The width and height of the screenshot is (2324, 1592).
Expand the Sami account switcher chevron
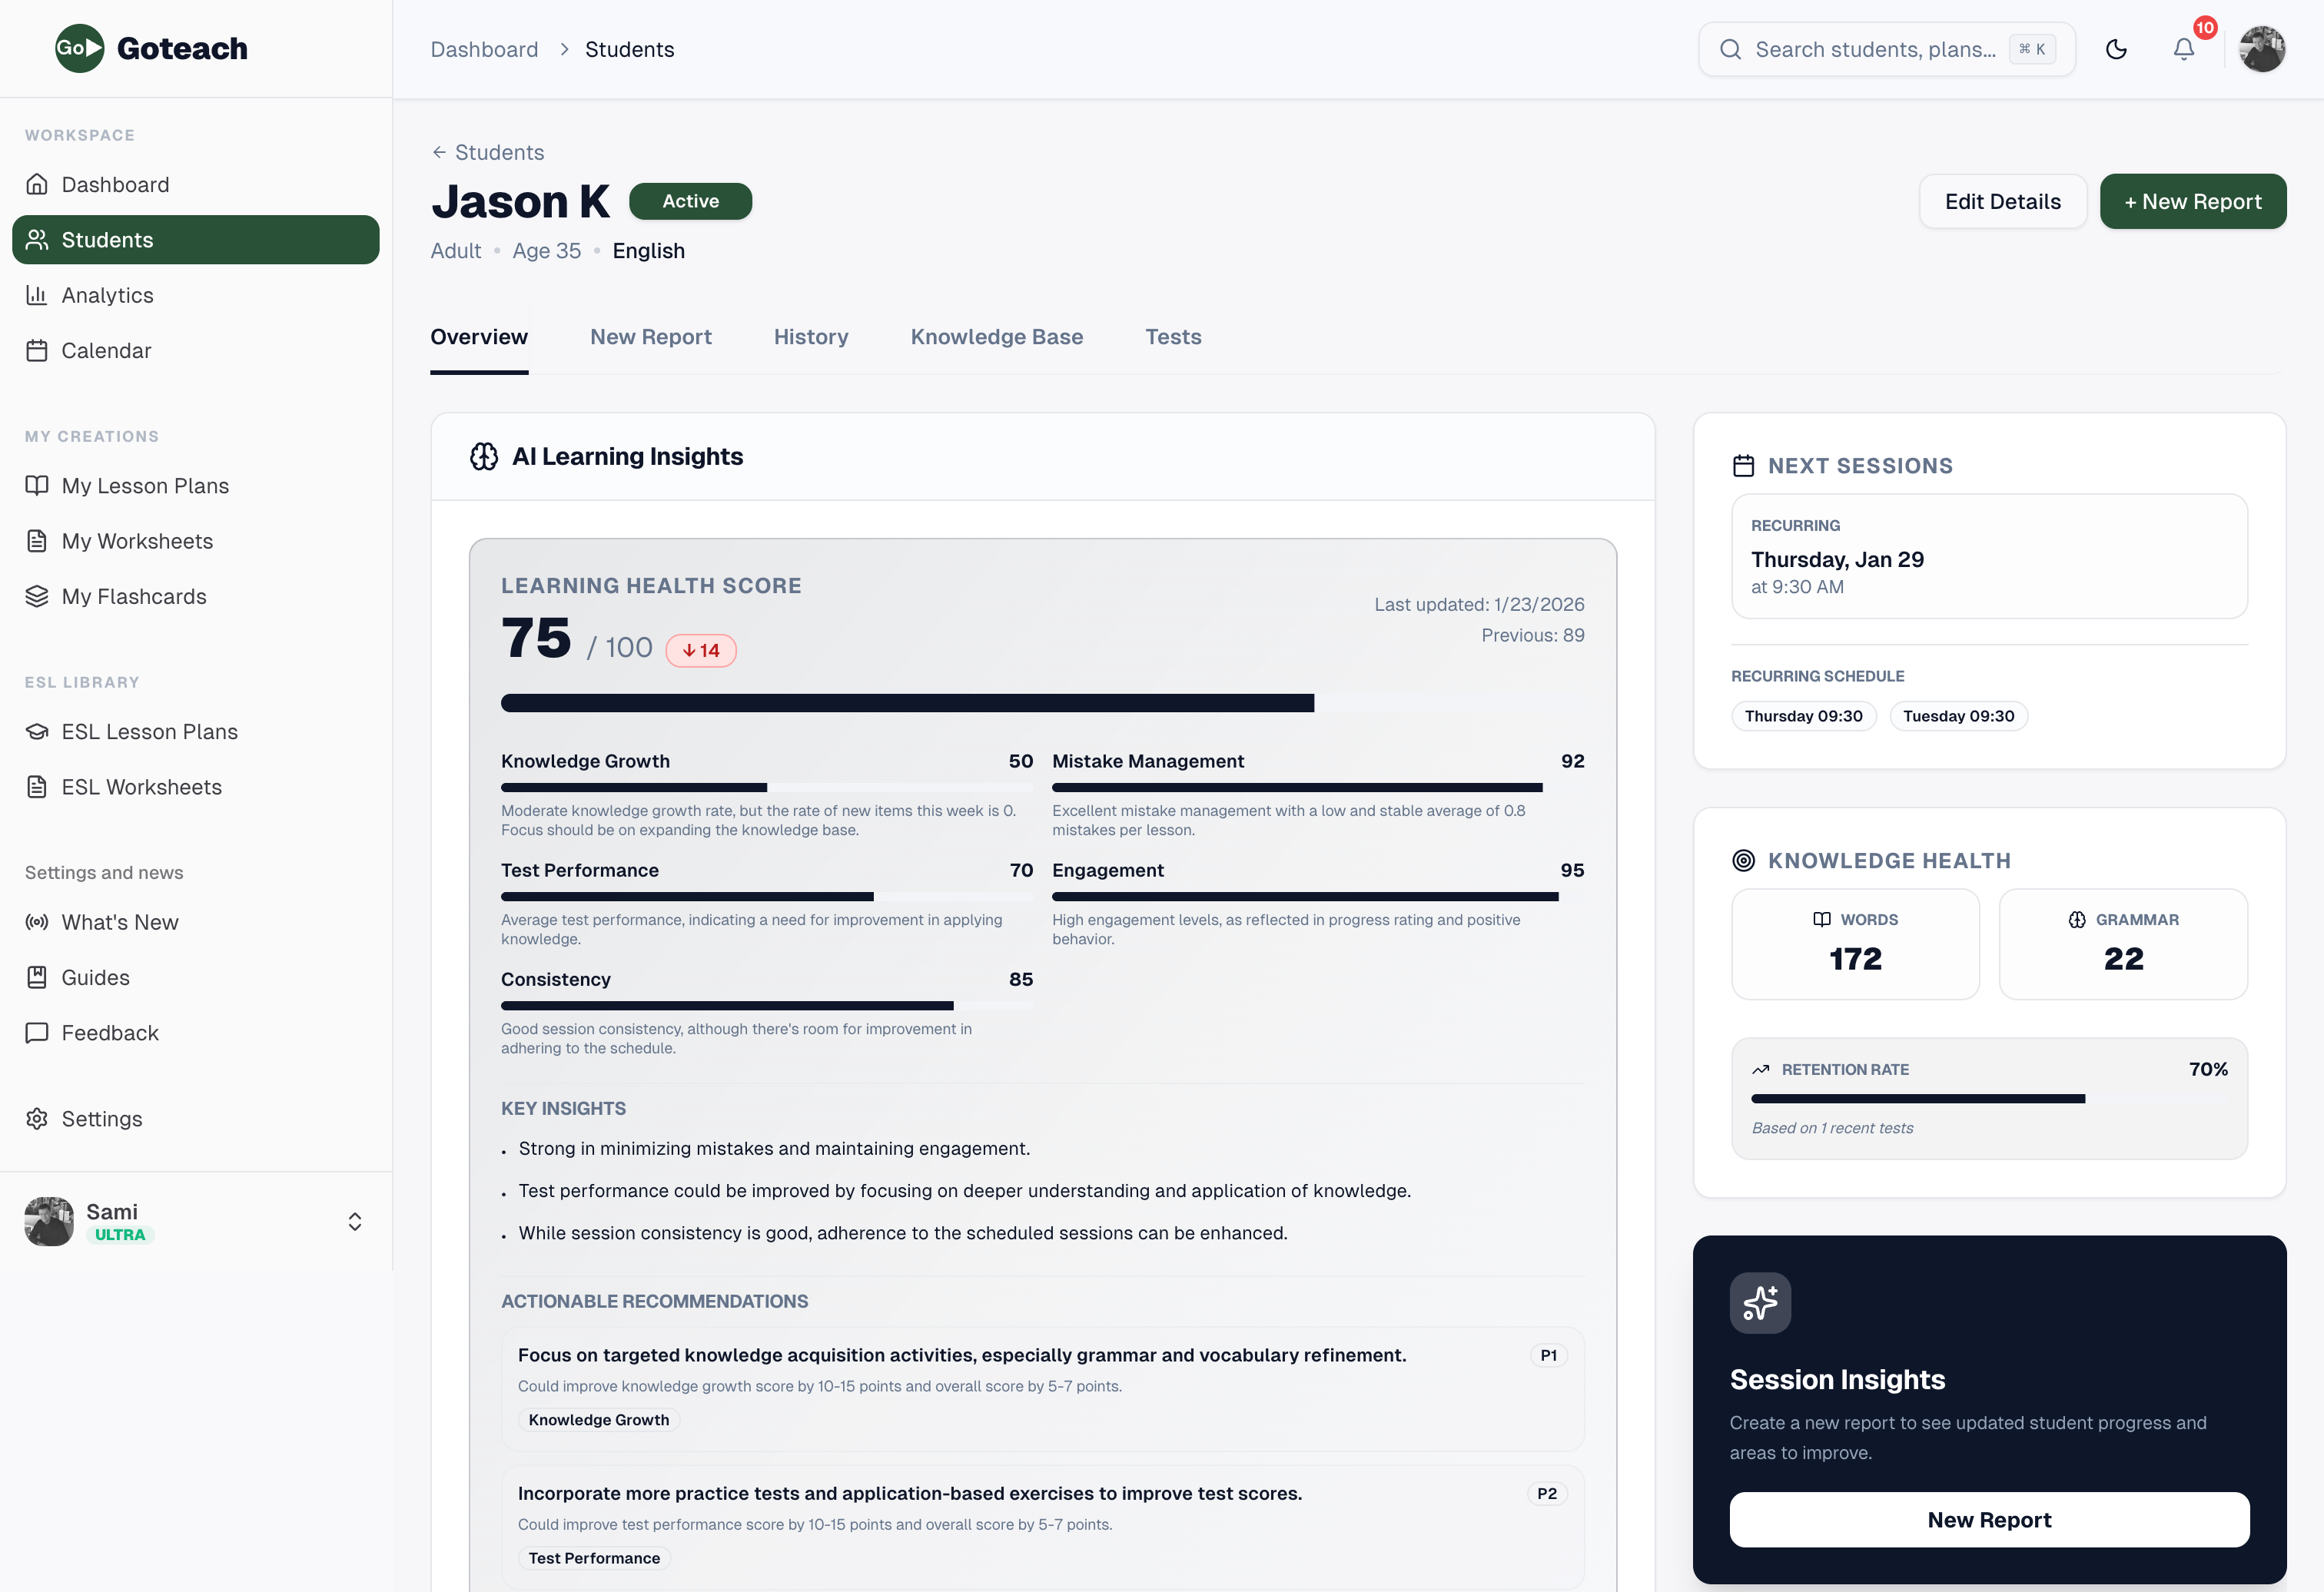(355, 1221)
